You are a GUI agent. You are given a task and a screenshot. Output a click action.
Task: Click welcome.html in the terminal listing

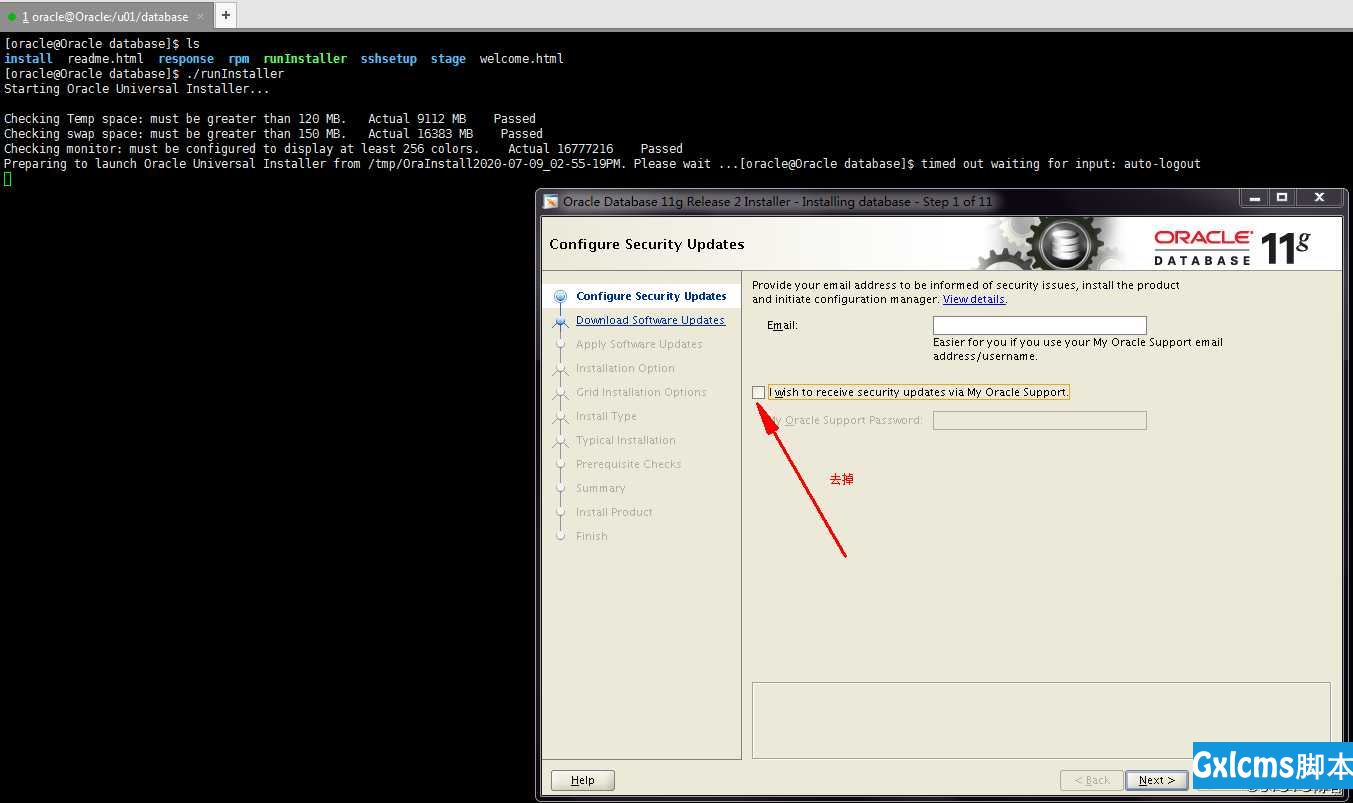tap(521, 59)
